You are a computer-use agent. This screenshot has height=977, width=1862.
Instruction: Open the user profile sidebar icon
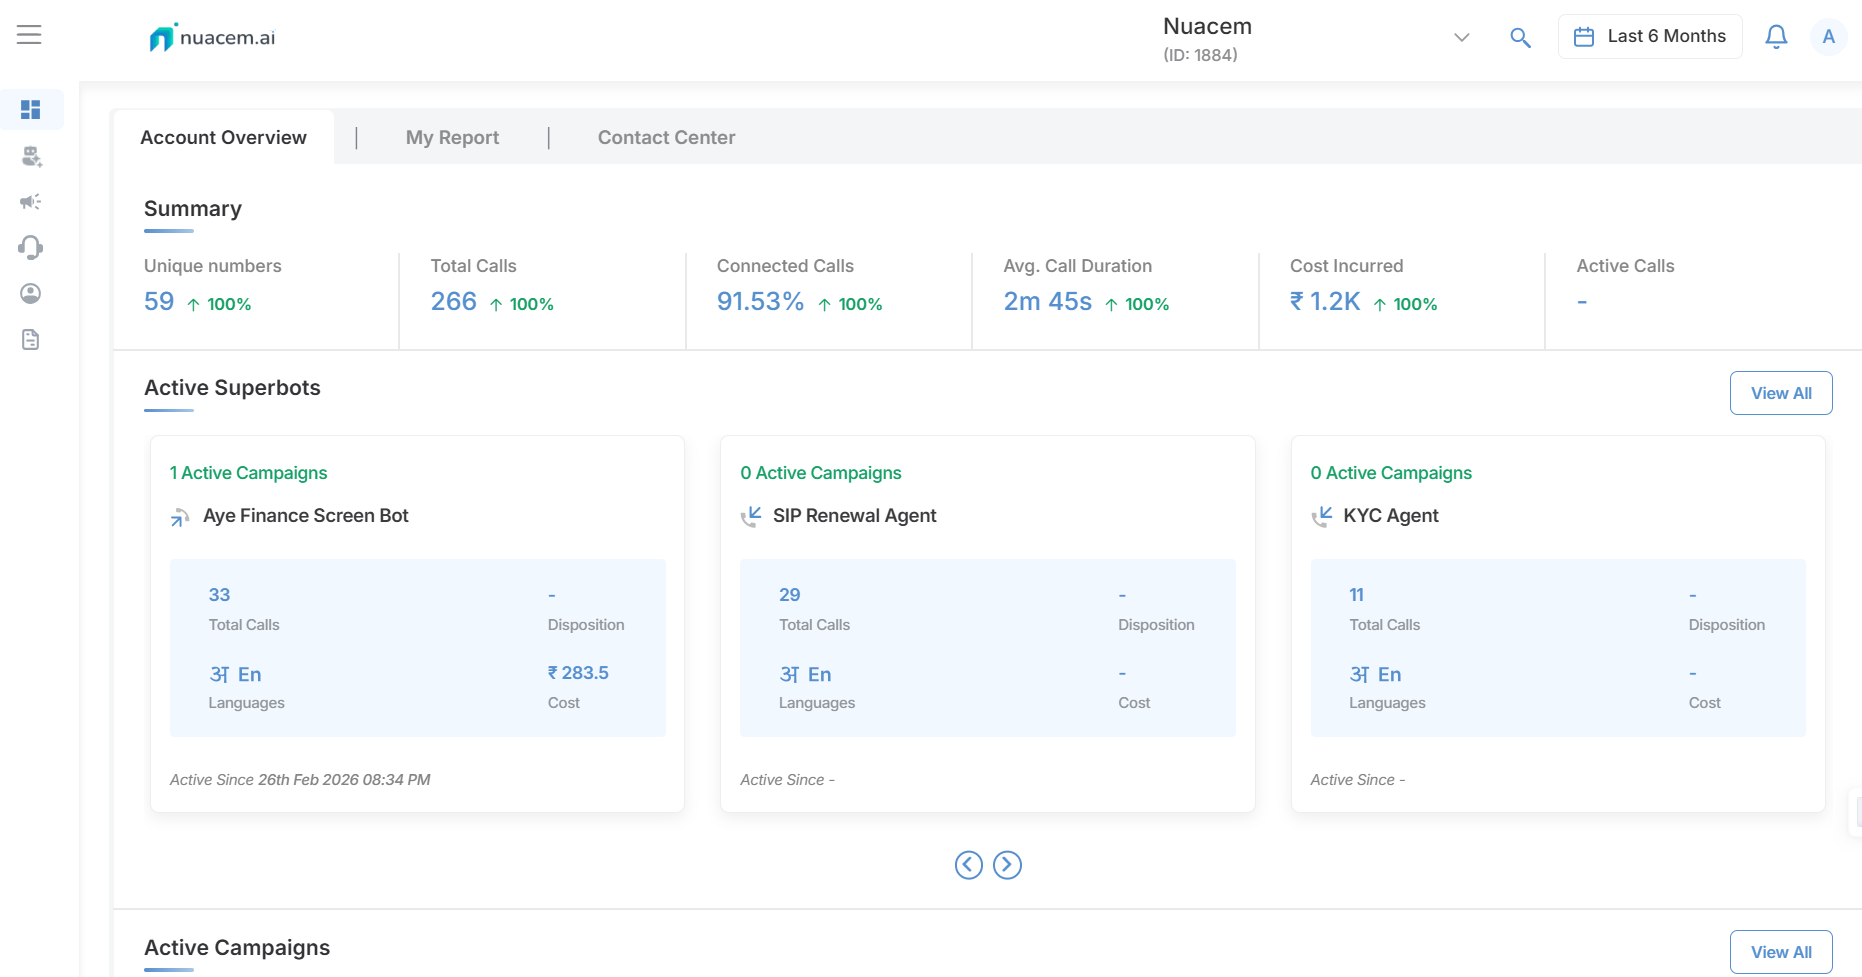coord(31,293)
